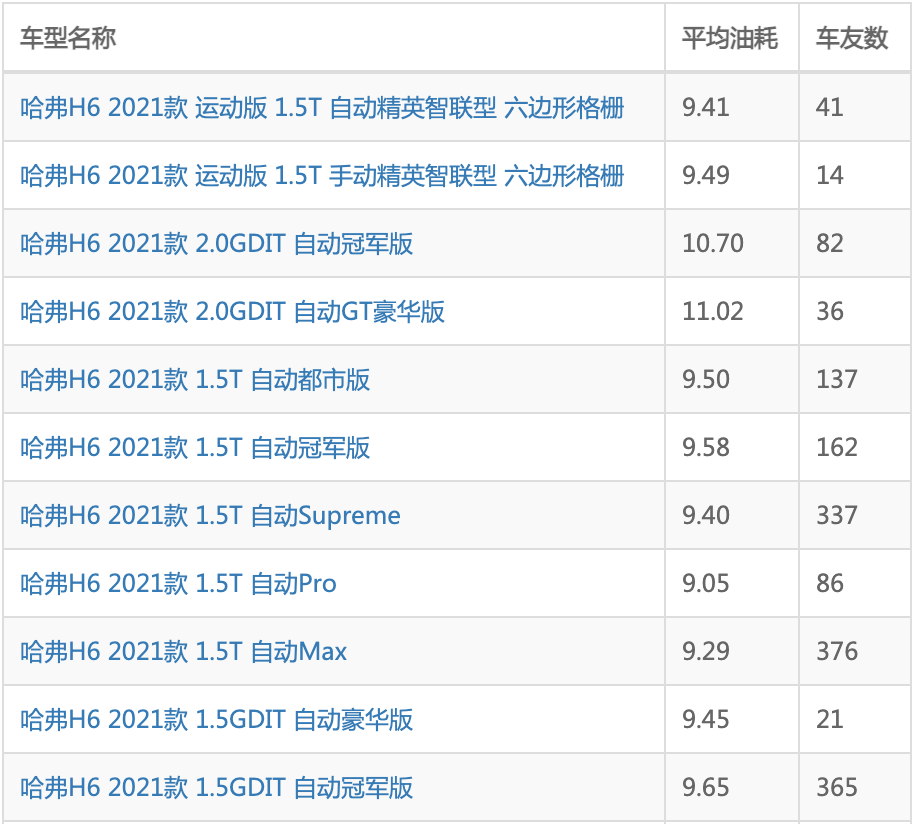Open 哈弗H6 2021款 1.5GDIT 自动豪华版 link

(217, 720)
